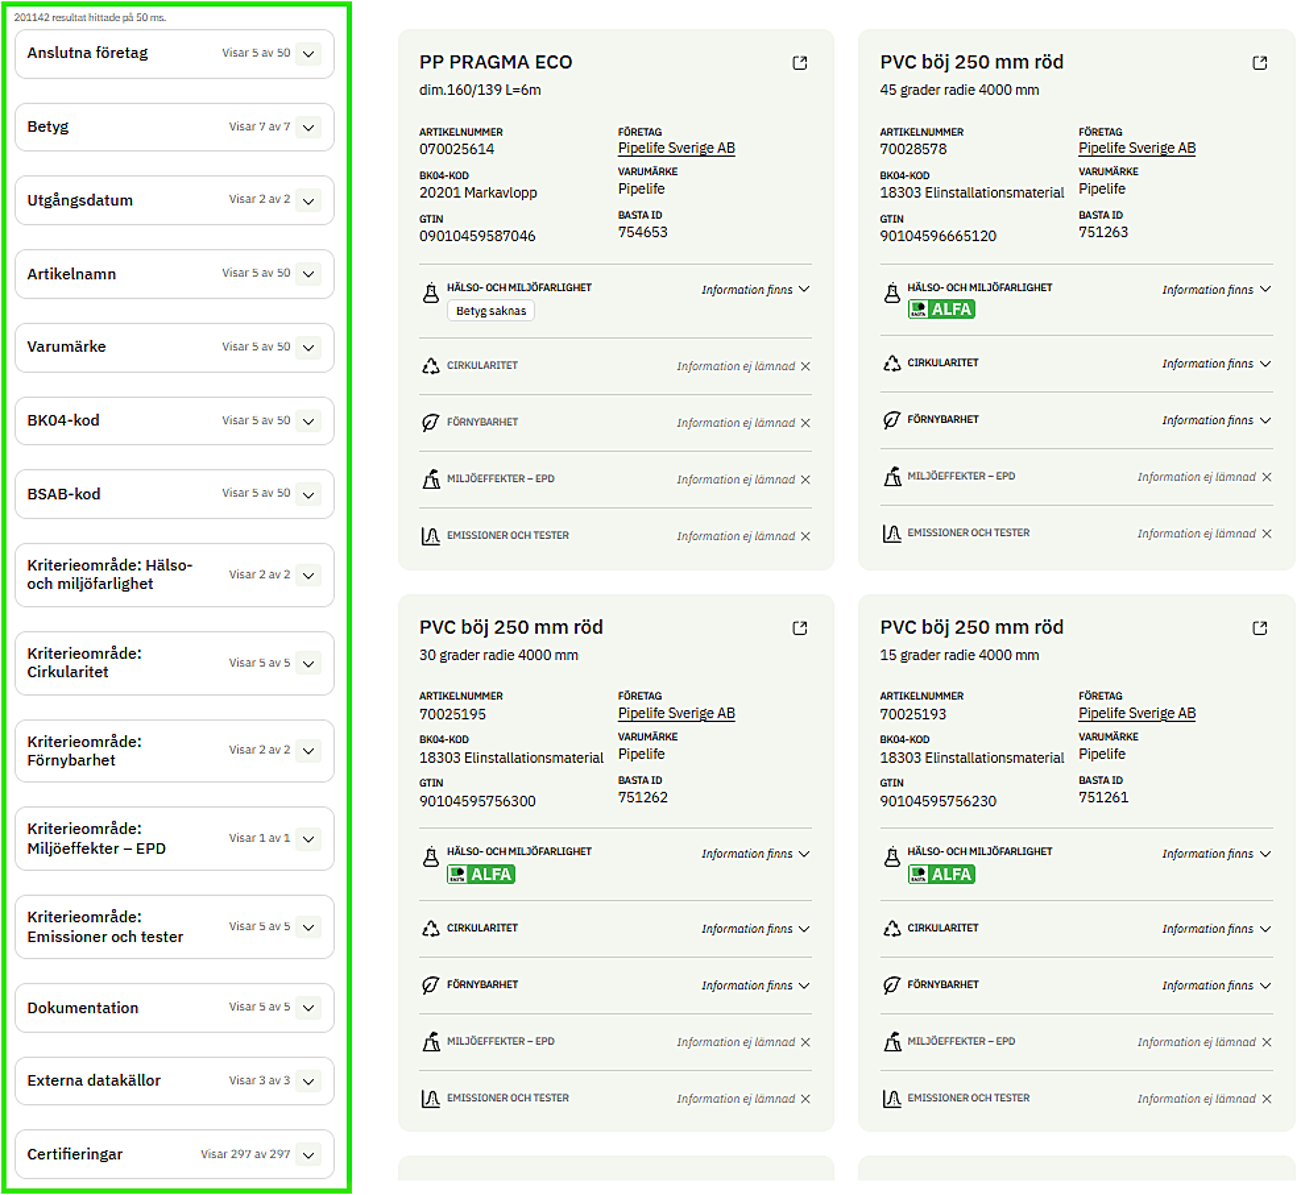This screenshot has width=1300, height=1195.
Task: Expand förnybarhet 'Information finns' on 30 grader card
Action: pos(756,986)
